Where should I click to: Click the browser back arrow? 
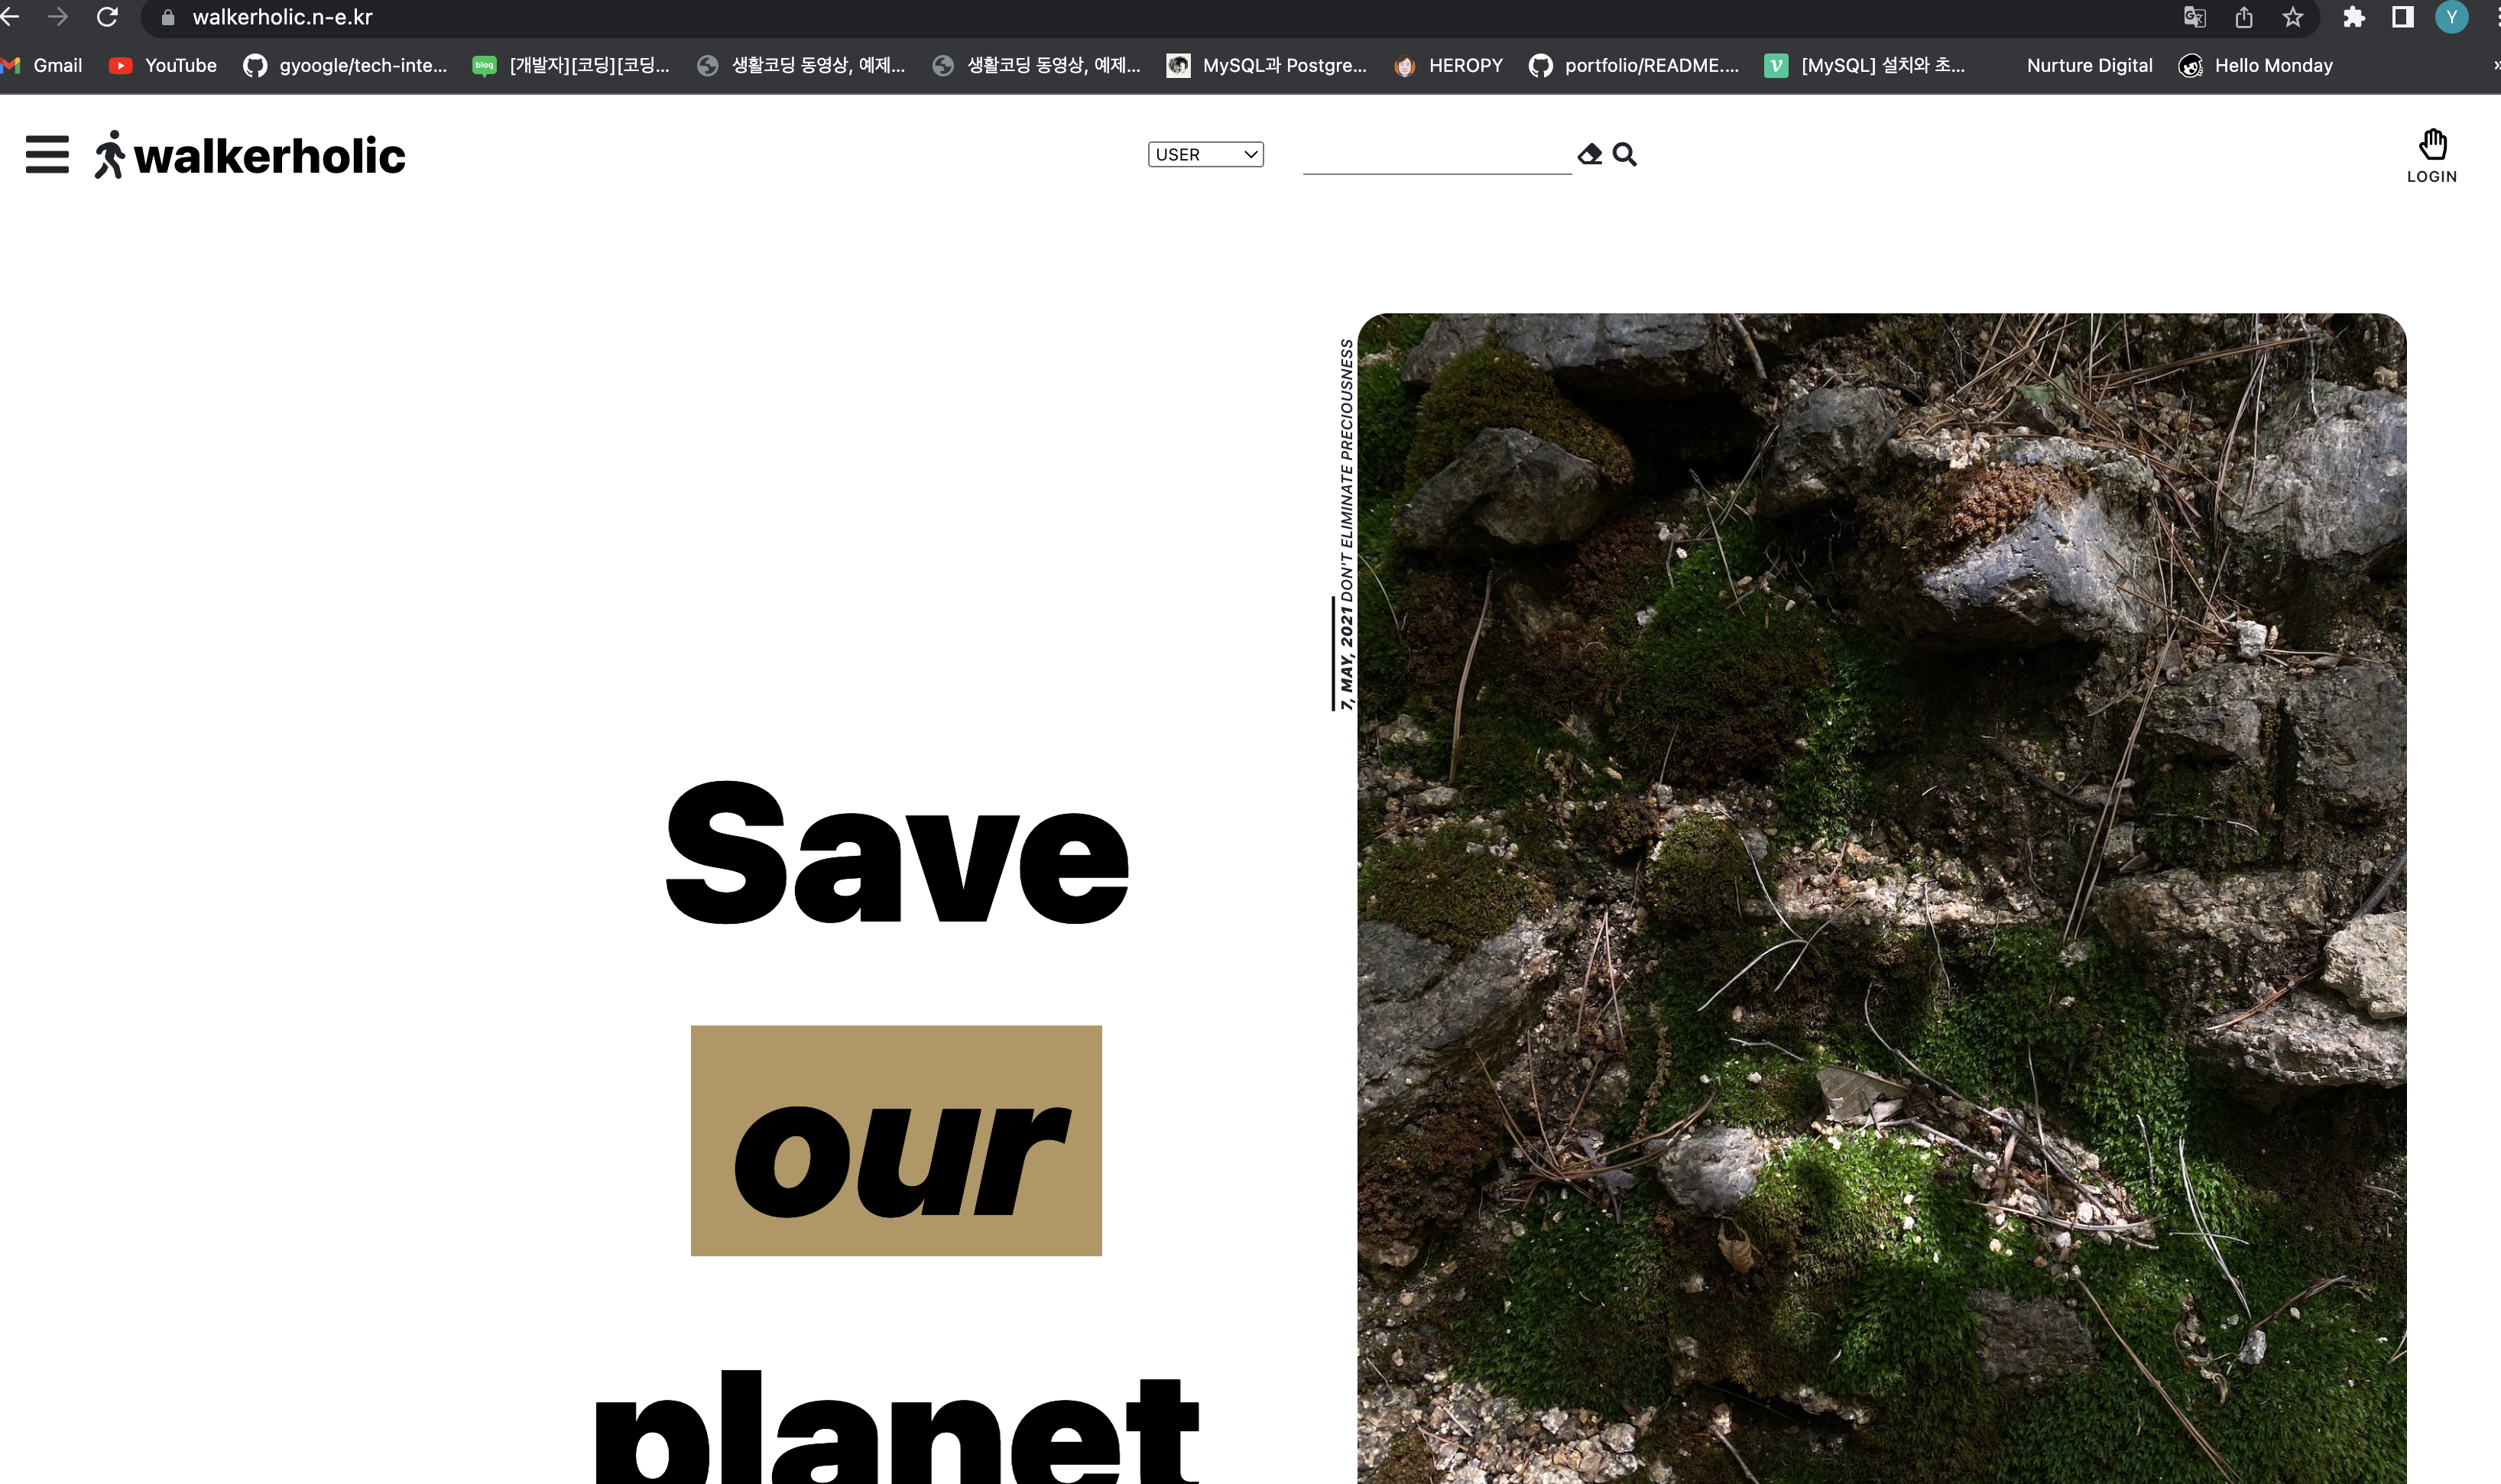(10, 17)
